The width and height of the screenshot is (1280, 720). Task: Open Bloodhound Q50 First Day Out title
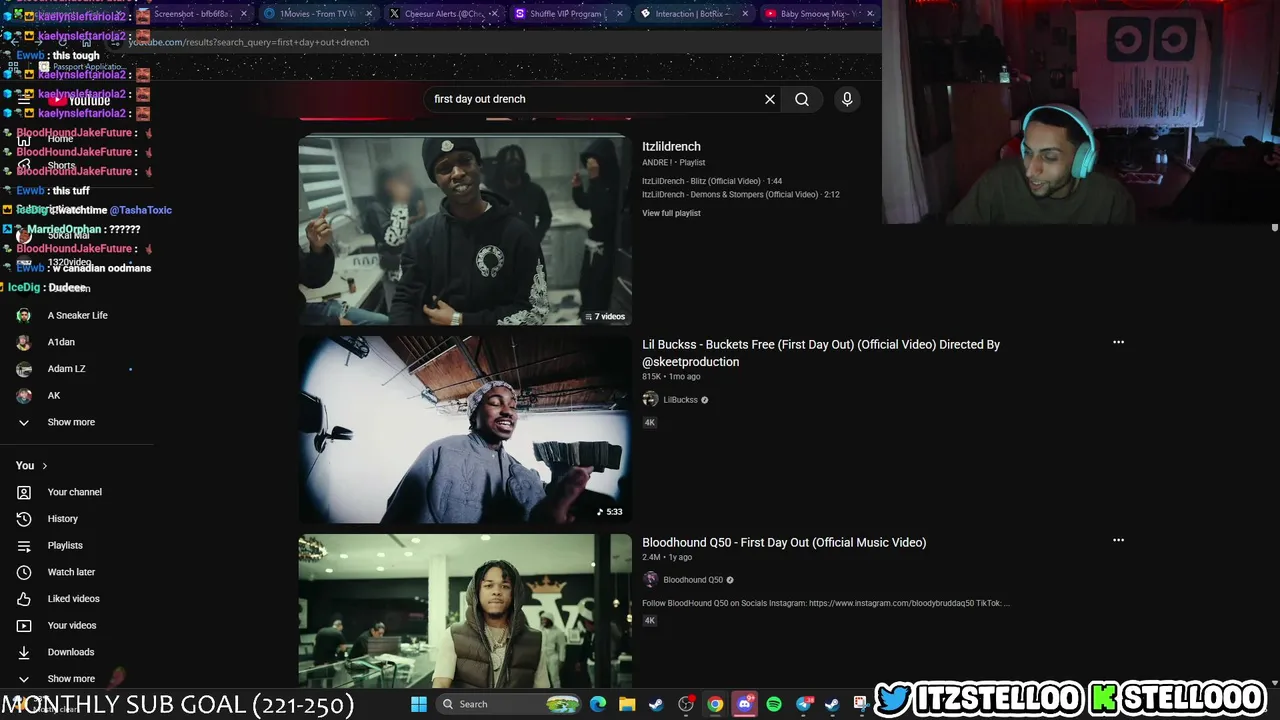(x=784, y=542)
